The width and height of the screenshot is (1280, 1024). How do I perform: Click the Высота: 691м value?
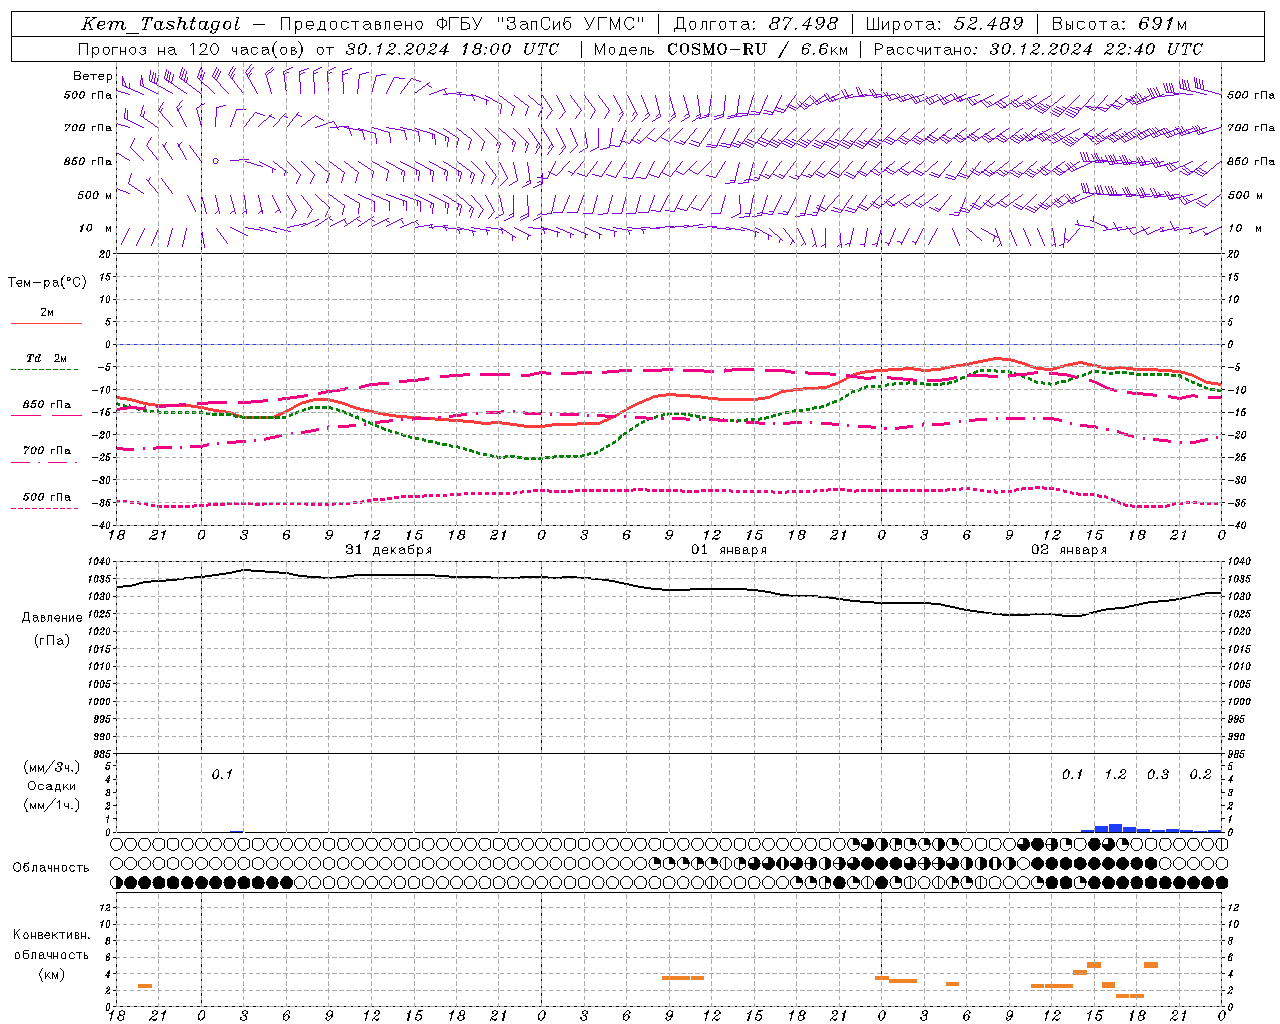point(1120,25)
